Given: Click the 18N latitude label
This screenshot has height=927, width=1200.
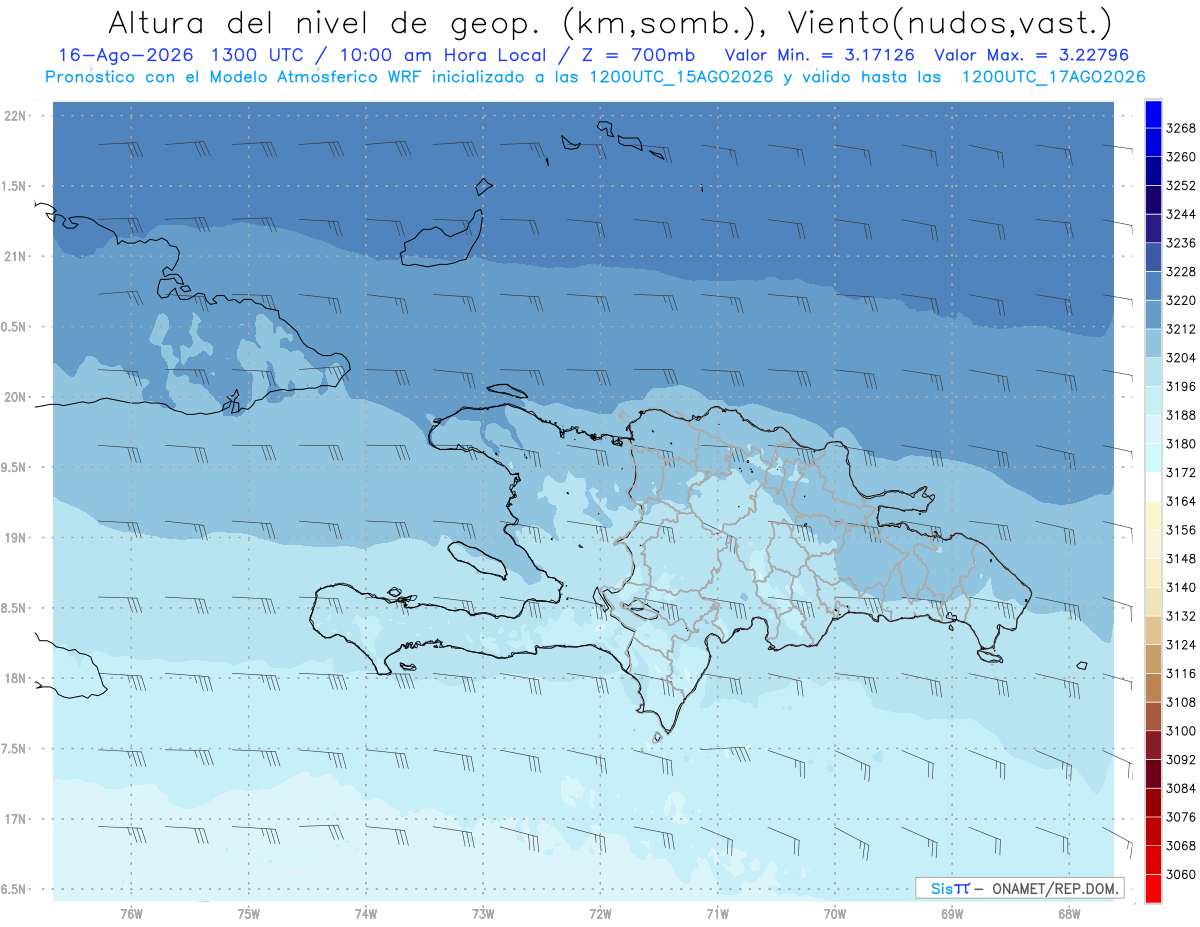Looking at the screenshot, I should [x=14, y=679].
